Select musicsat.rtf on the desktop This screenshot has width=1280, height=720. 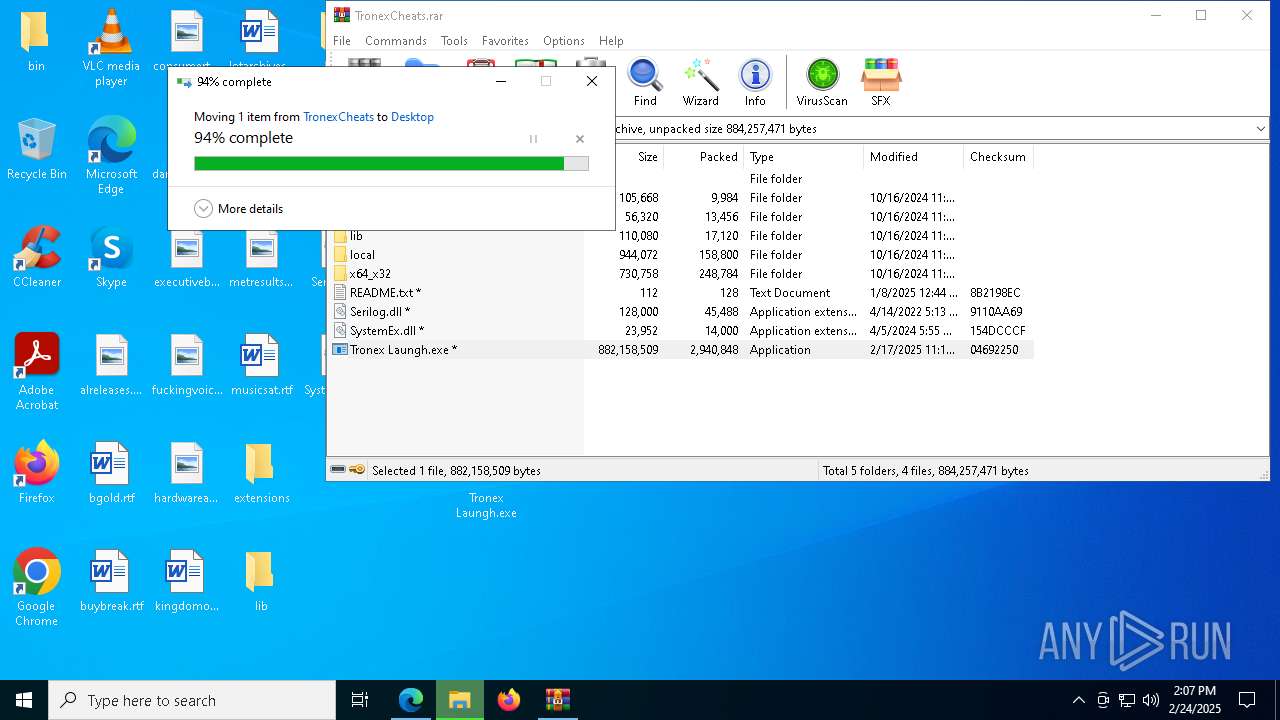(x=261, y=365)
